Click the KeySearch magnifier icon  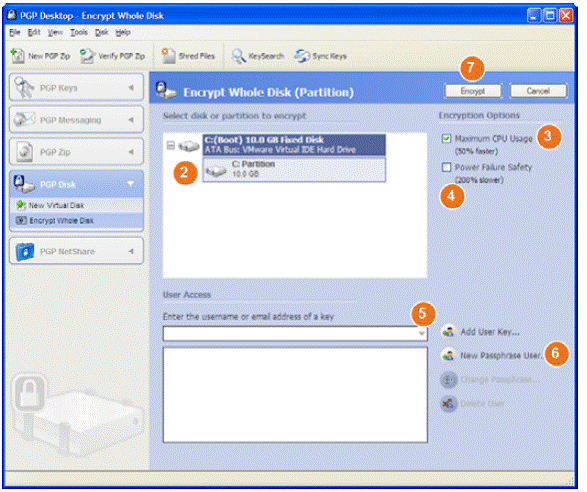coord(238,56)
